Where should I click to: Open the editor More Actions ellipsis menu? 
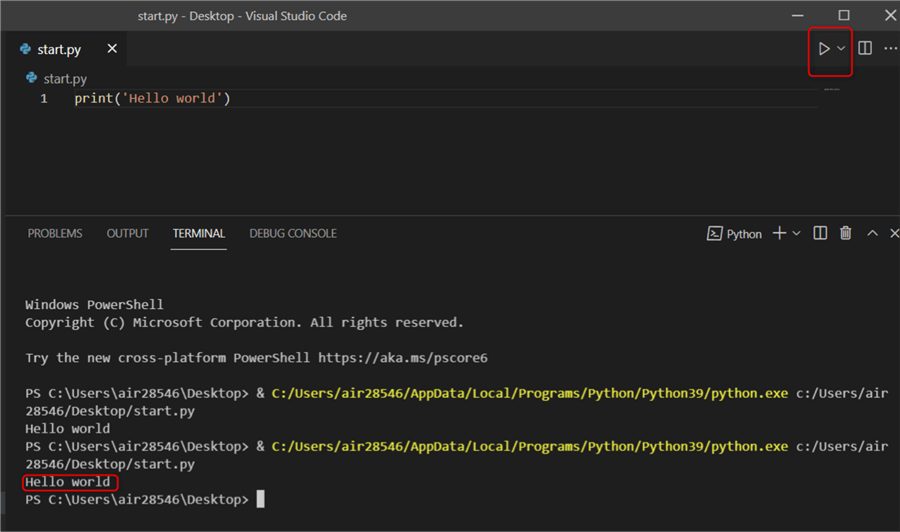[890, 48]
